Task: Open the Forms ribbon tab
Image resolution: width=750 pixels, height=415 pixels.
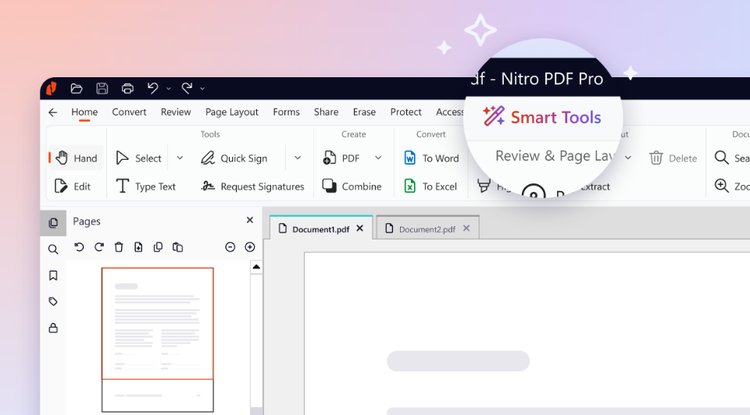Action: [287, 112]
